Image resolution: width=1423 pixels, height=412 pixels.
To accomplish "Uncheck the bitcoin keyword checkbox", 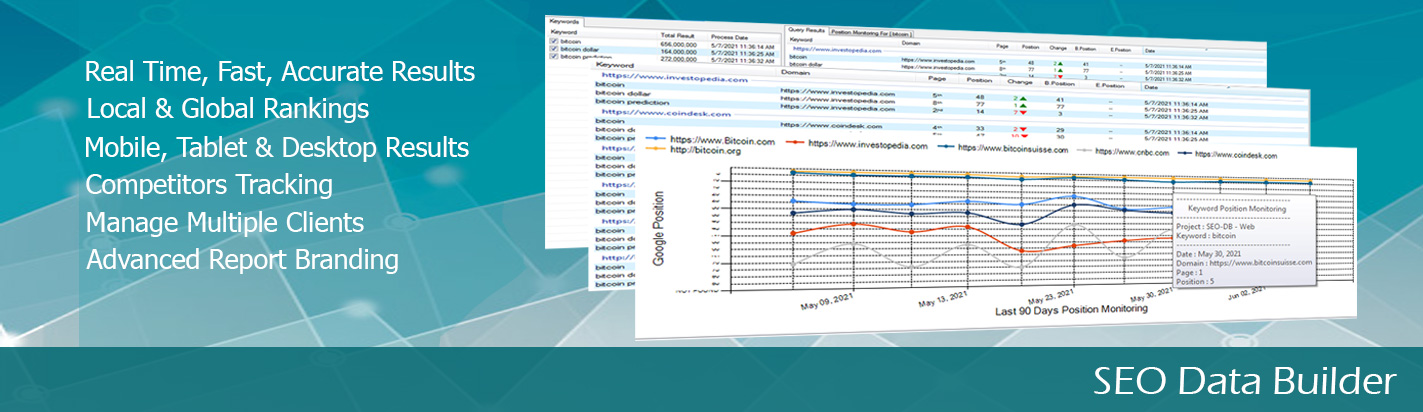I will [x=554, y=41].
